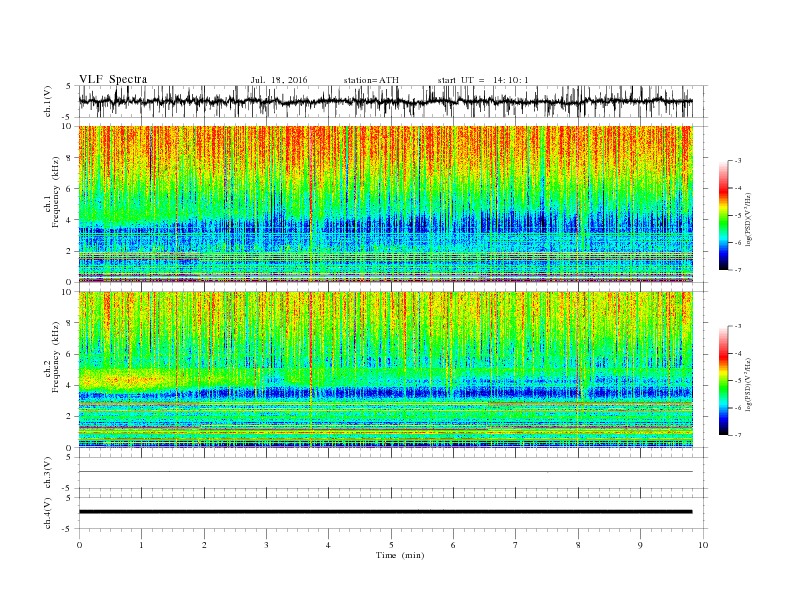
Task: Click the 'start UT = 14:10:1' header text
Action: (x=483, y=80)
